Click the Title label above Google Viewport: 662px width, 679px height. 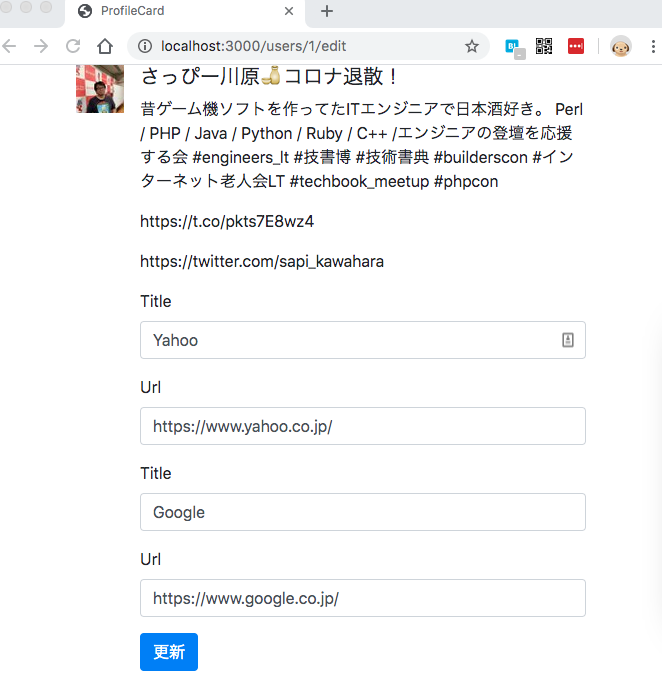156,473
